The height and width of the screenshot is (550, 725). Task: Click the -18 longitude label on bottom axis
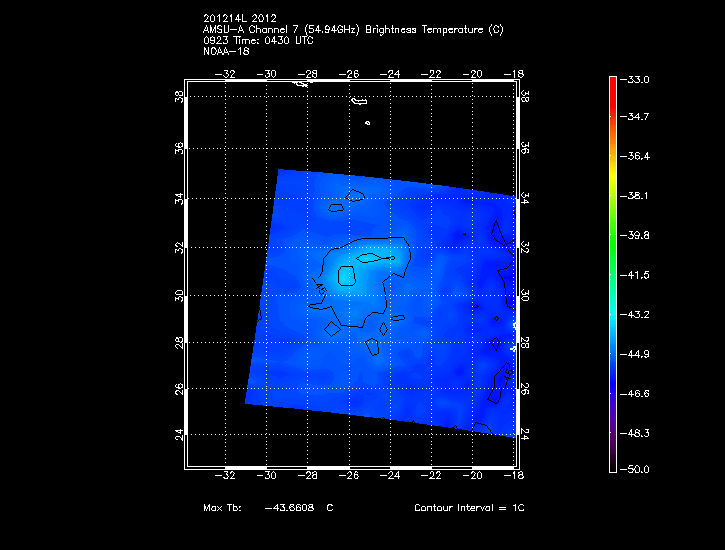pos(515,478)
